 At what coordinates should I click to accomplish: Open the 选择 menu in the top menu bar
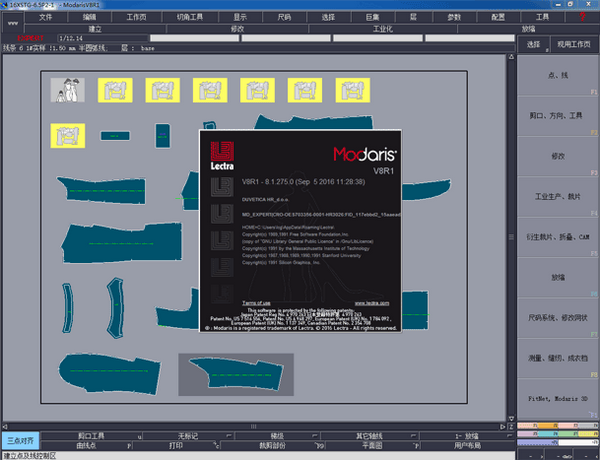[x=328, y=17]
